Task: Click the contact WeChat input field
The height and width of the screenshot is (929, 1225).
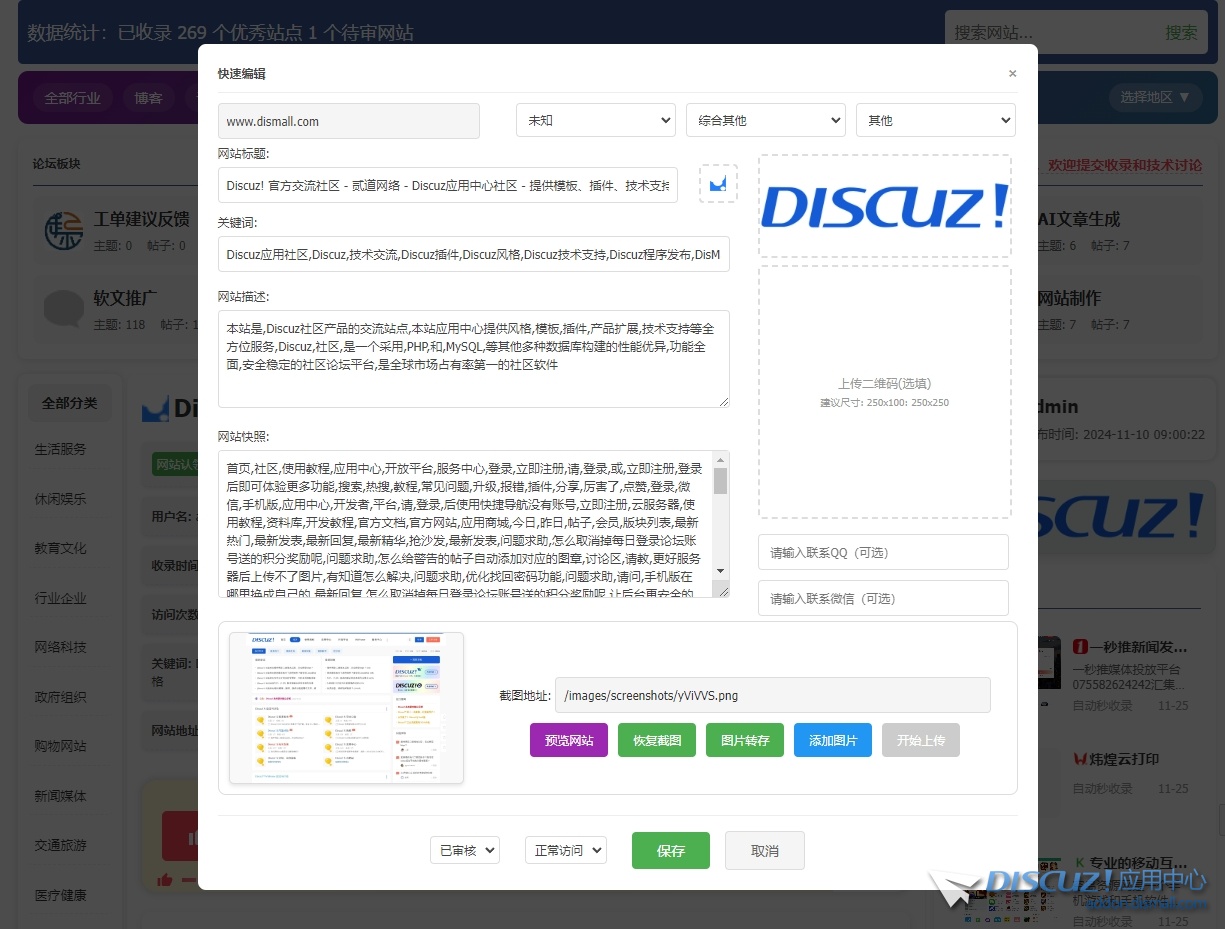Action: pos(883,599)
